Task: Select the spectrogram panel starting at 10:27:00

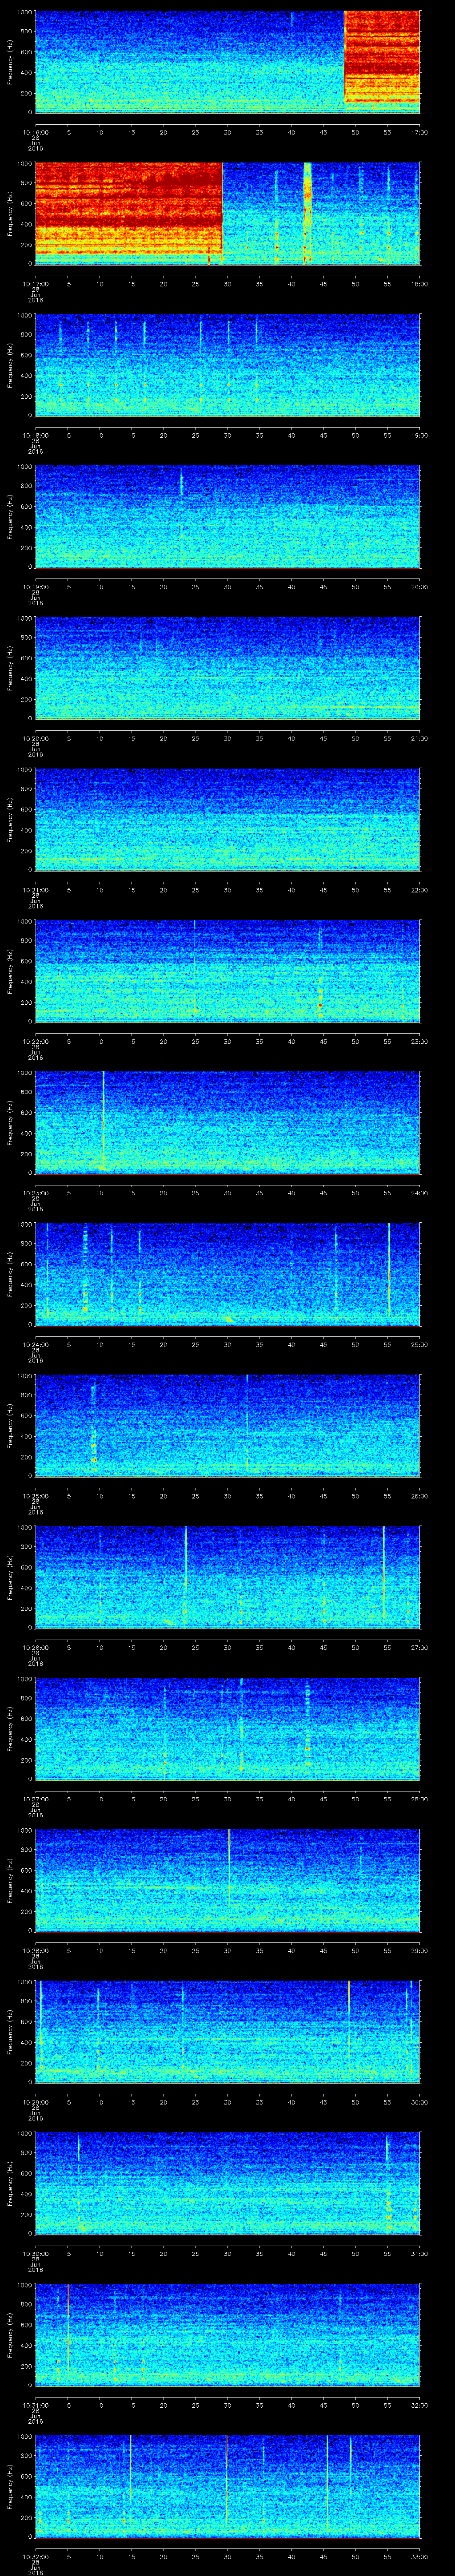Action: pos(227,1728)
